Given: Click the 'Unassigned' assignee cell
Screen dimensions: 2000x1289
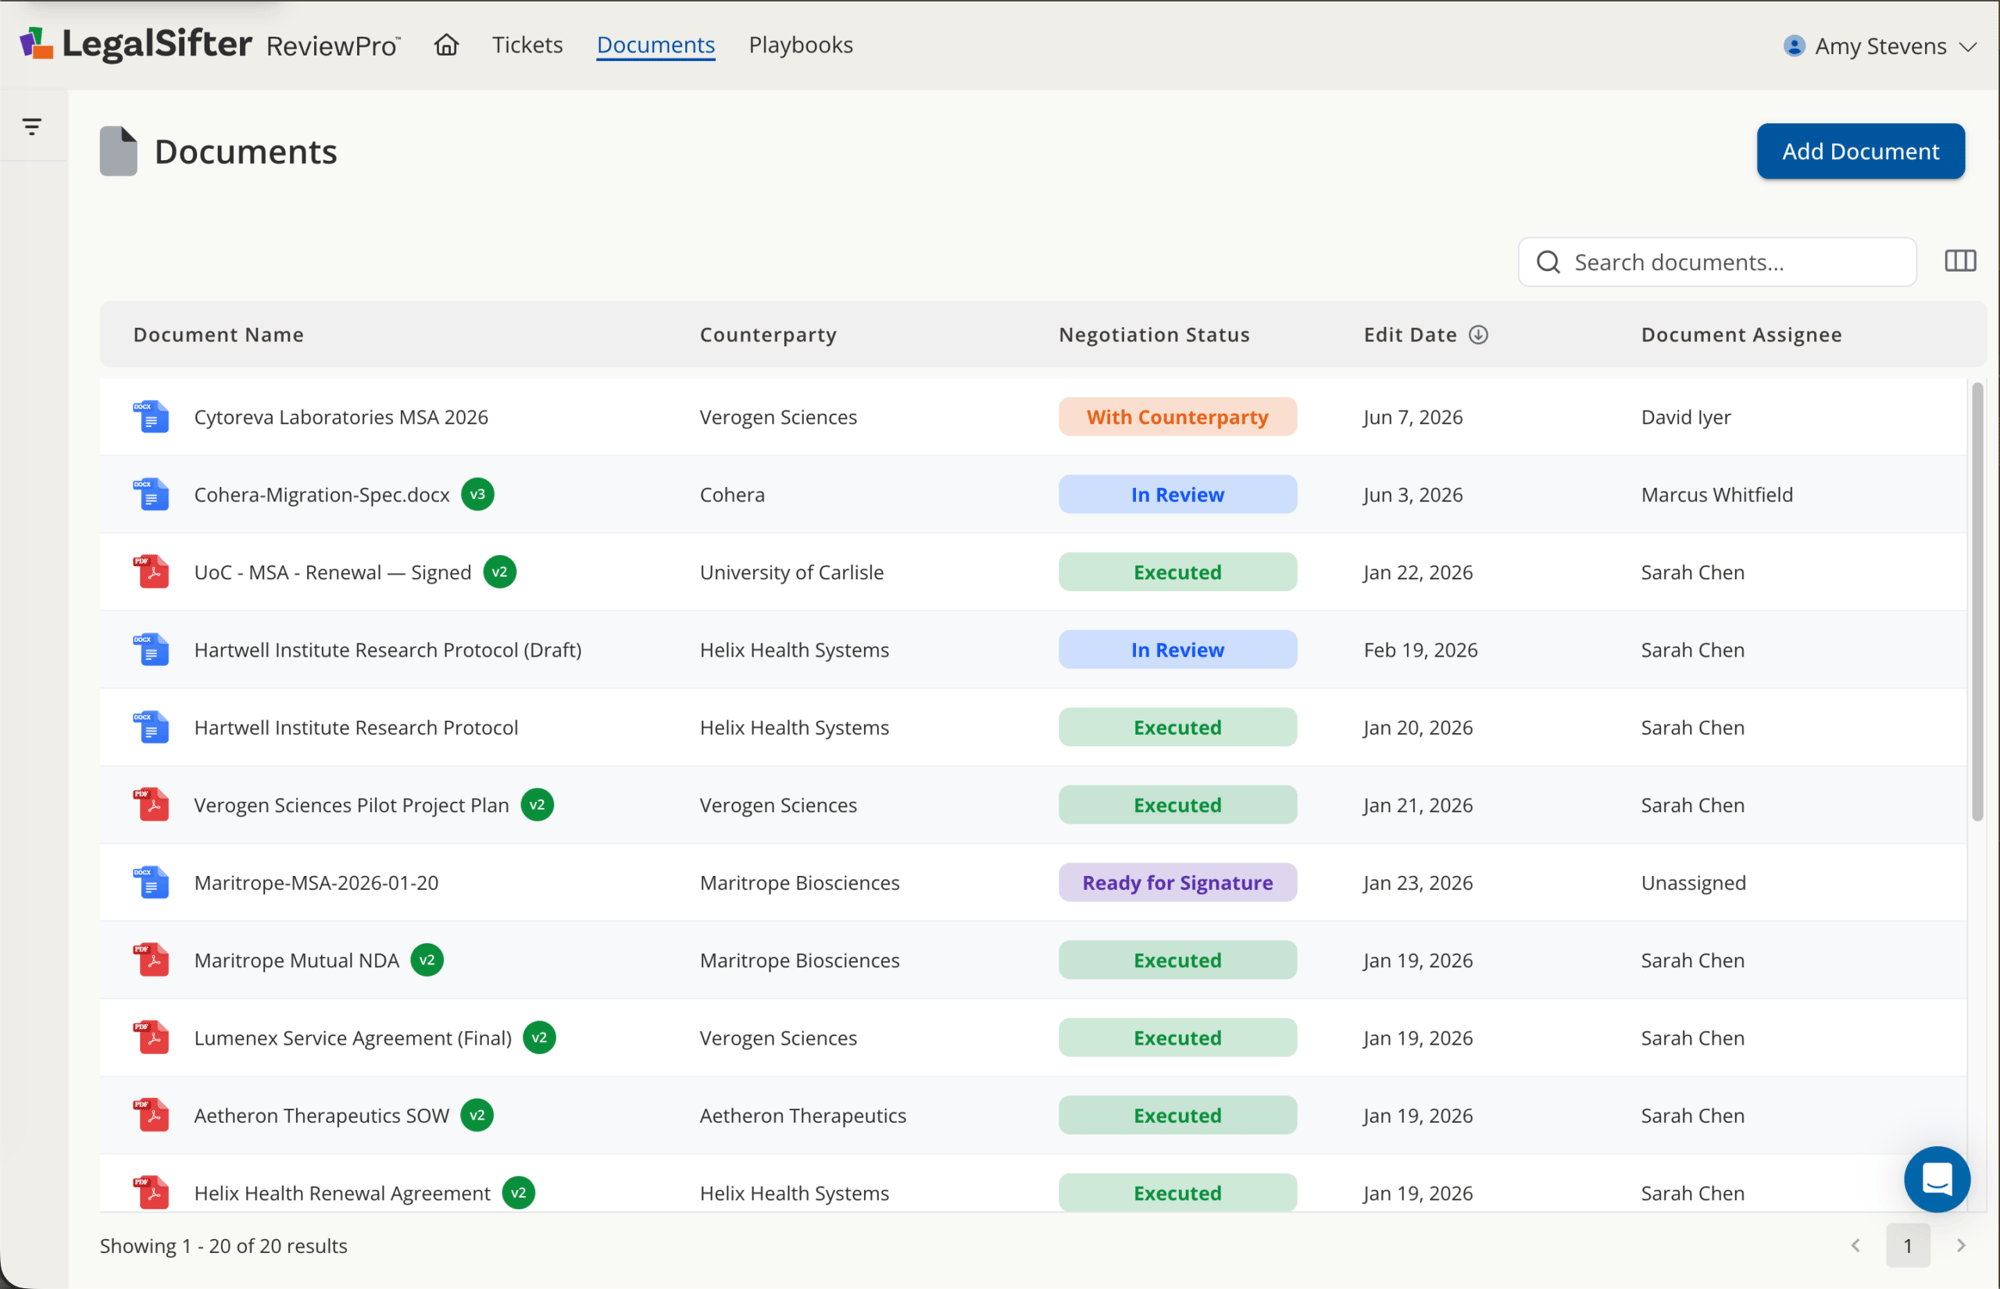Looking at the screenshot, I should 1693,883.
